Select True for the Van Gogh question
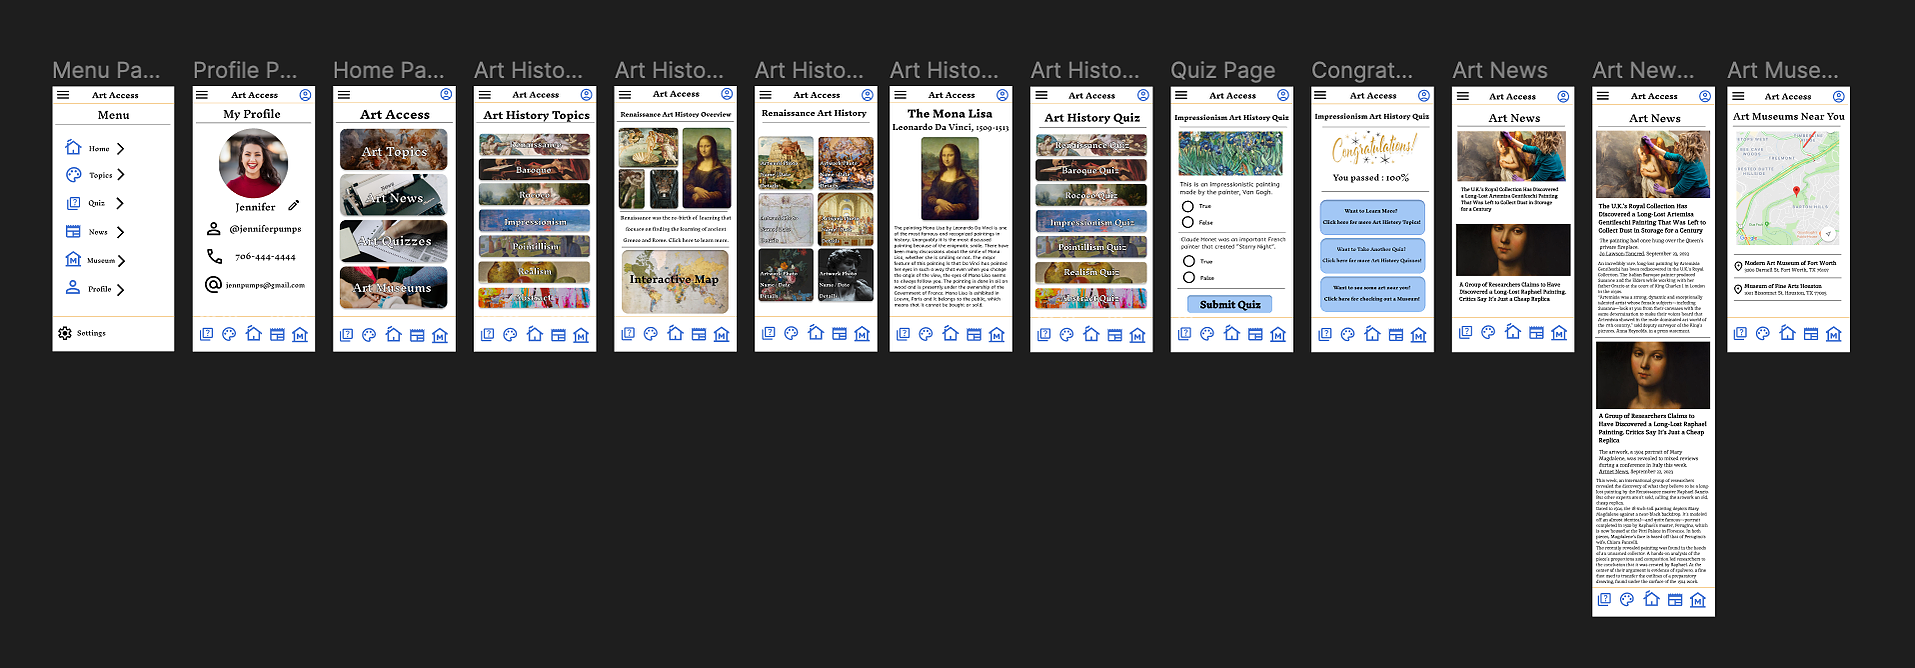This screenshot has width=1915, height=668. pyautogui.click(x=1188, y=207)
